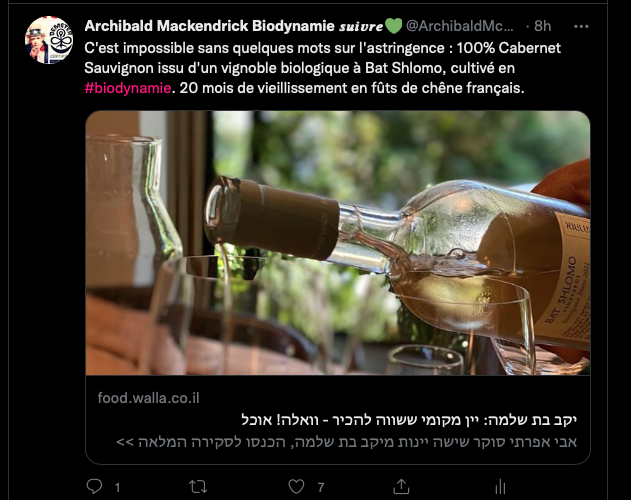Click the author name Archibald Mackendrick Biodynamie
Viewport: 631px width, 500px height.
pyautogui.click(x=209, y=26)
